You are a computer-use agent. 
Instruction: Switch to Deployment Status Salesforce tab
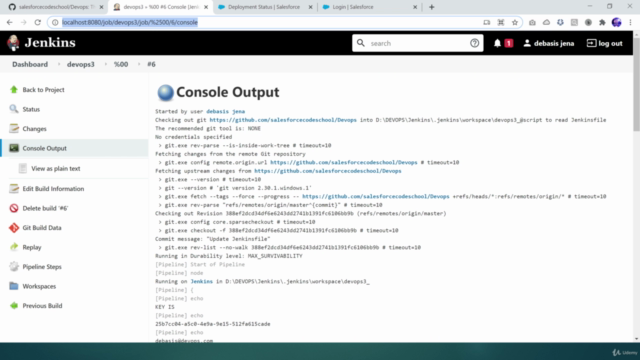(264, 7)
